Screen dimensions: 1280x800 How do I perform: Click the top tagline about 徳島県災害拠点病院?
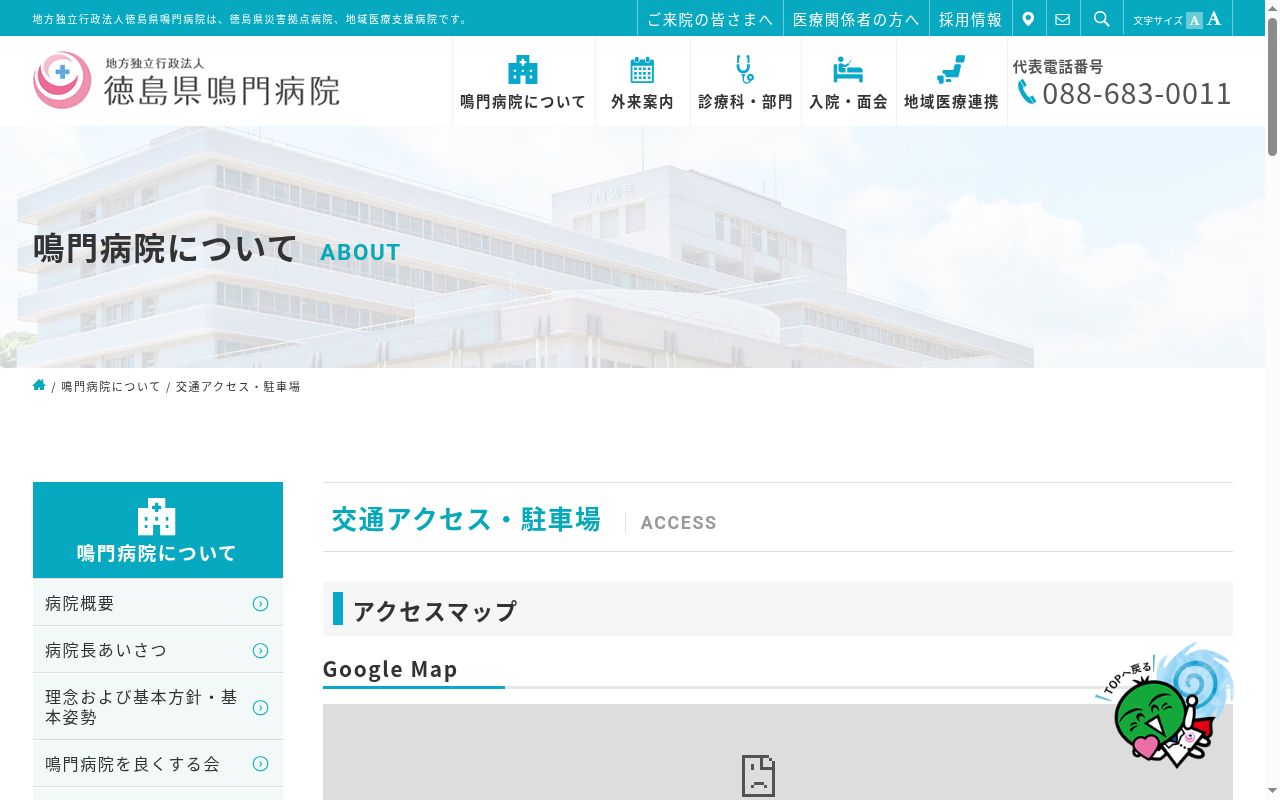pos(250,19)
